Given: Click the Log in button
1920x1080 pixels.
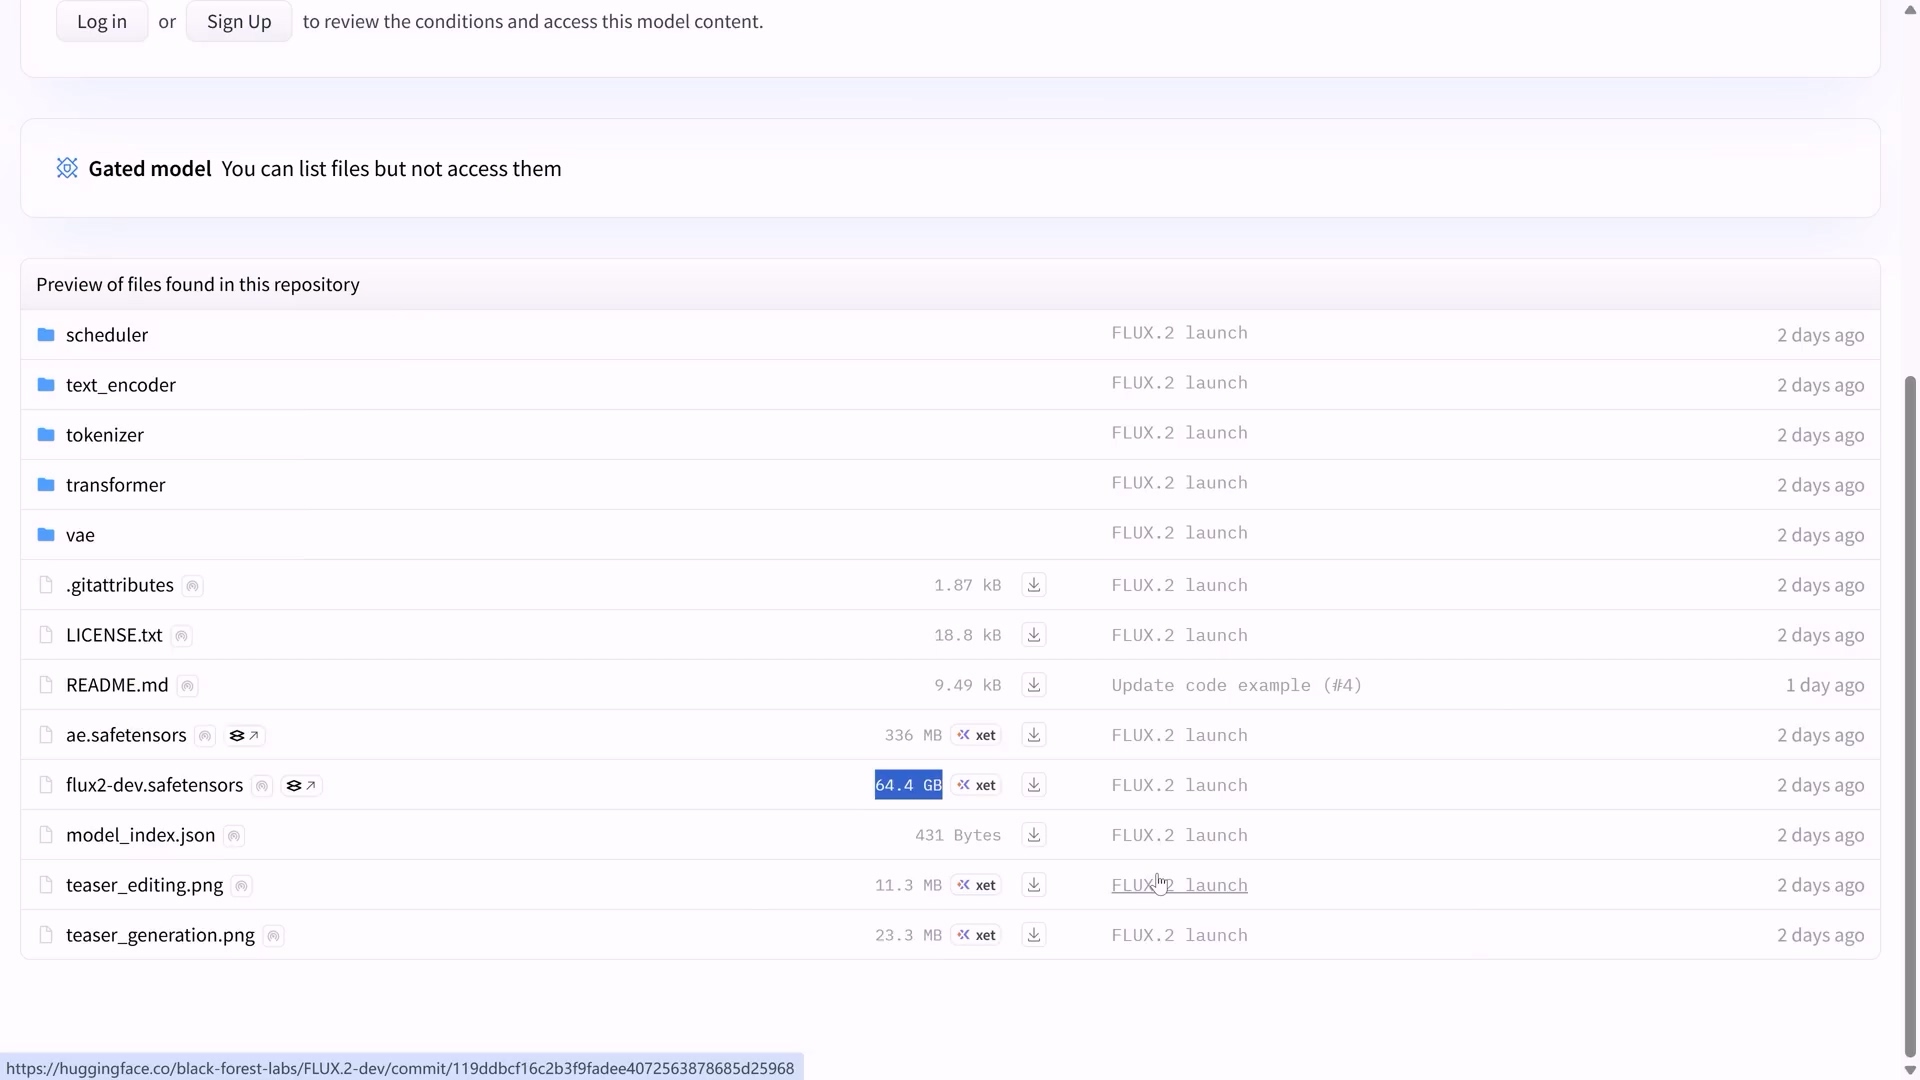Looking at the screenshot, I should click(x=102, y=21).
